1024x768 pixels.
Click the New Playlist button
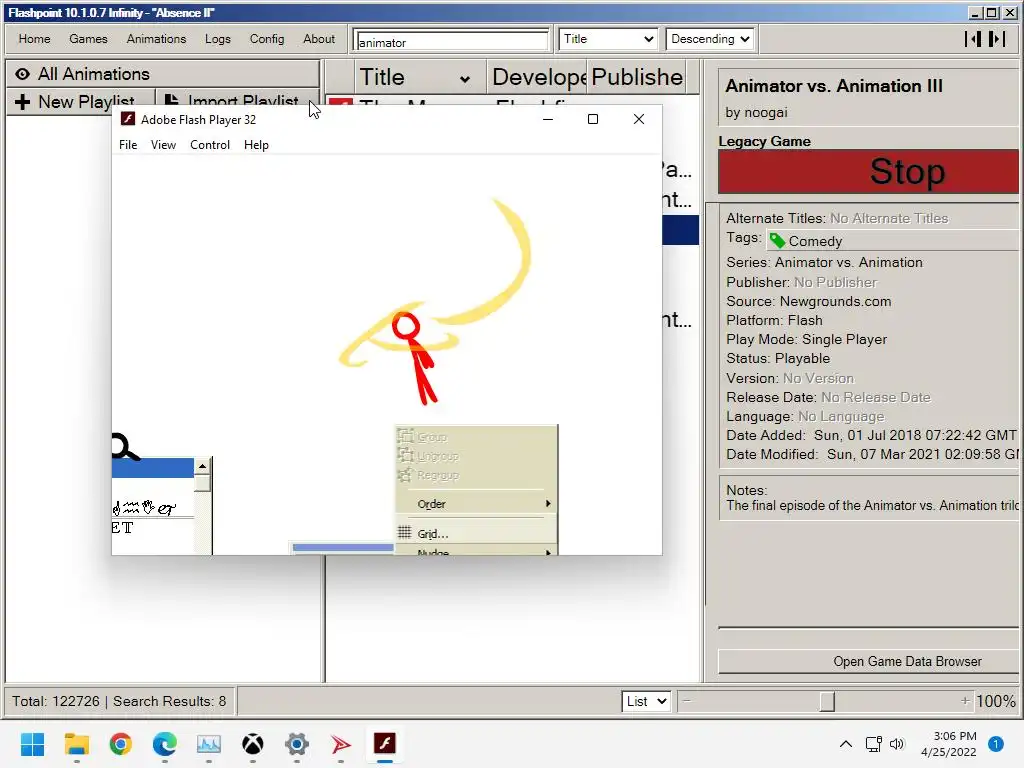(x=81, y=102)
